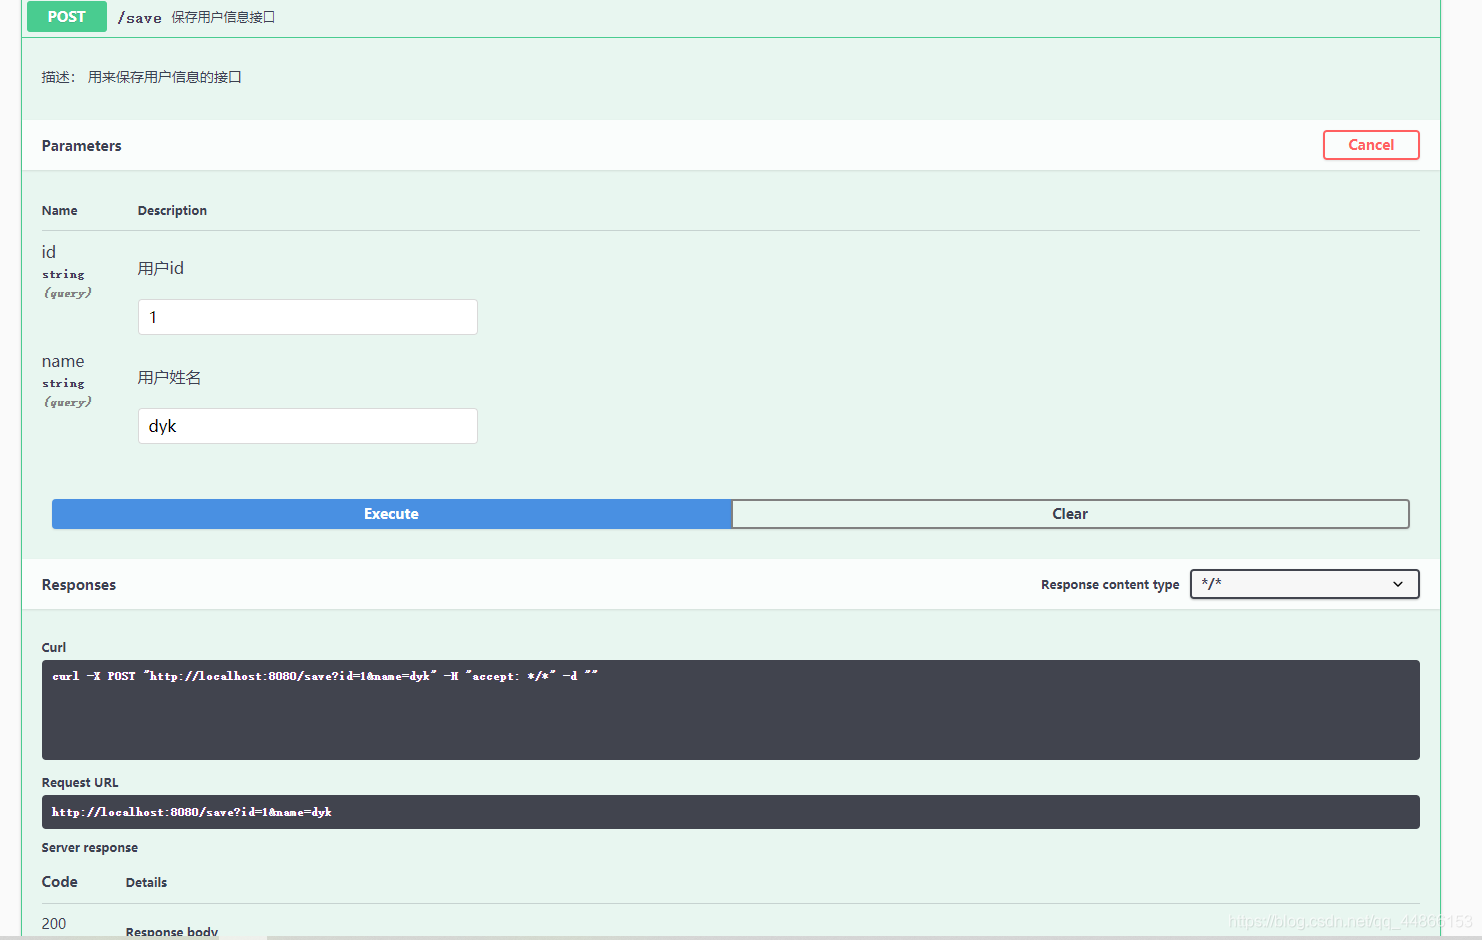Click the 用户id description label
The height and width of the screenshot is (940, 1482).
point(161,268)
